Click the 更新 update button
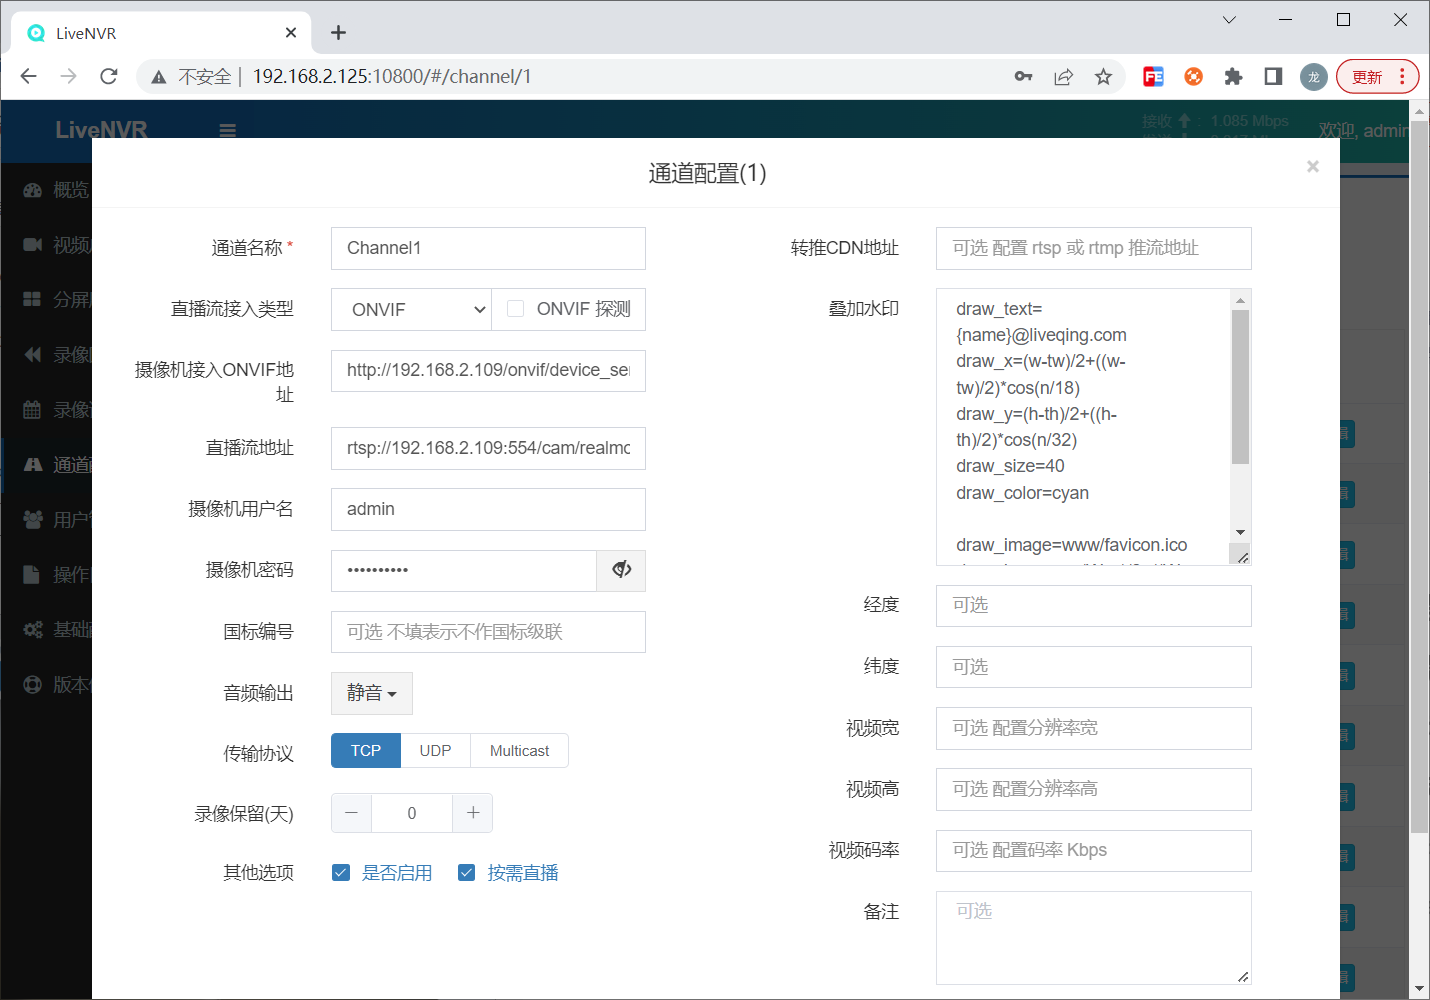 (1377, 76)
